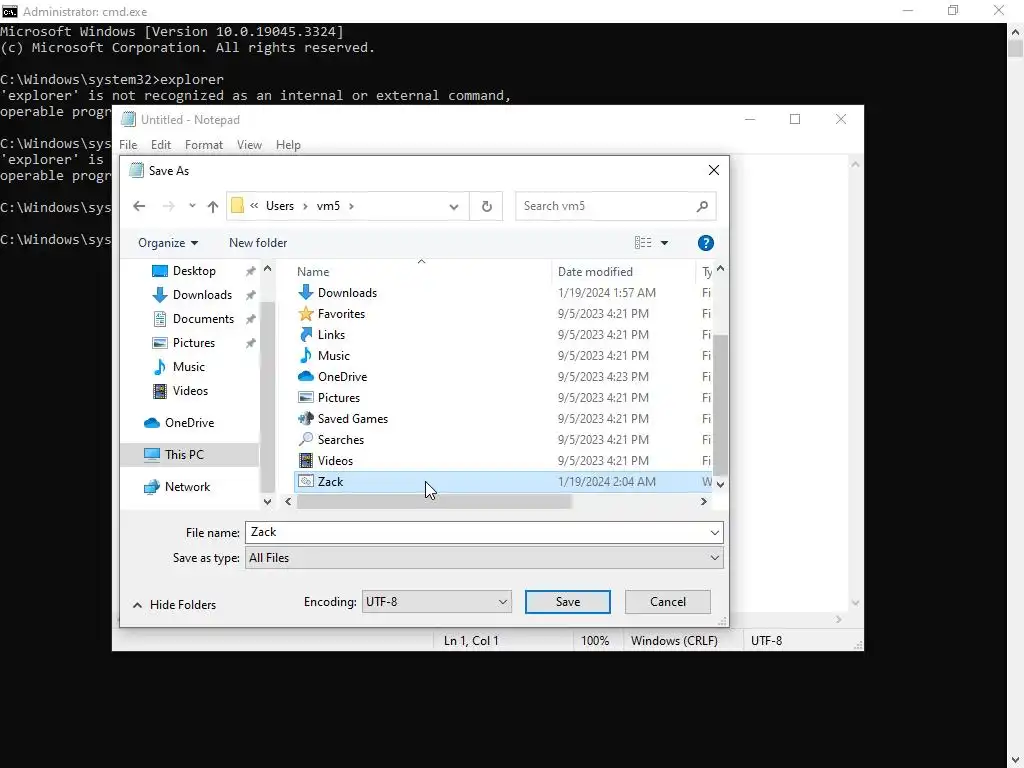The width and height of the screenshot is (1024, 768).
Task: Click the cmd.exe title bar icon
Action: [x=10, y=11]
